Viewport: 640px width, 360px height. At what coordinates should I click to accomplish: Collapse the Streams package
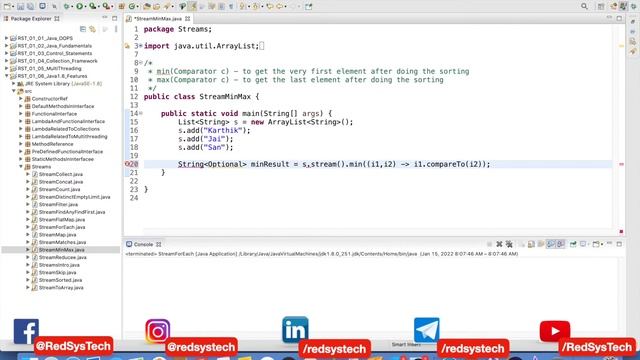point(21,167)
